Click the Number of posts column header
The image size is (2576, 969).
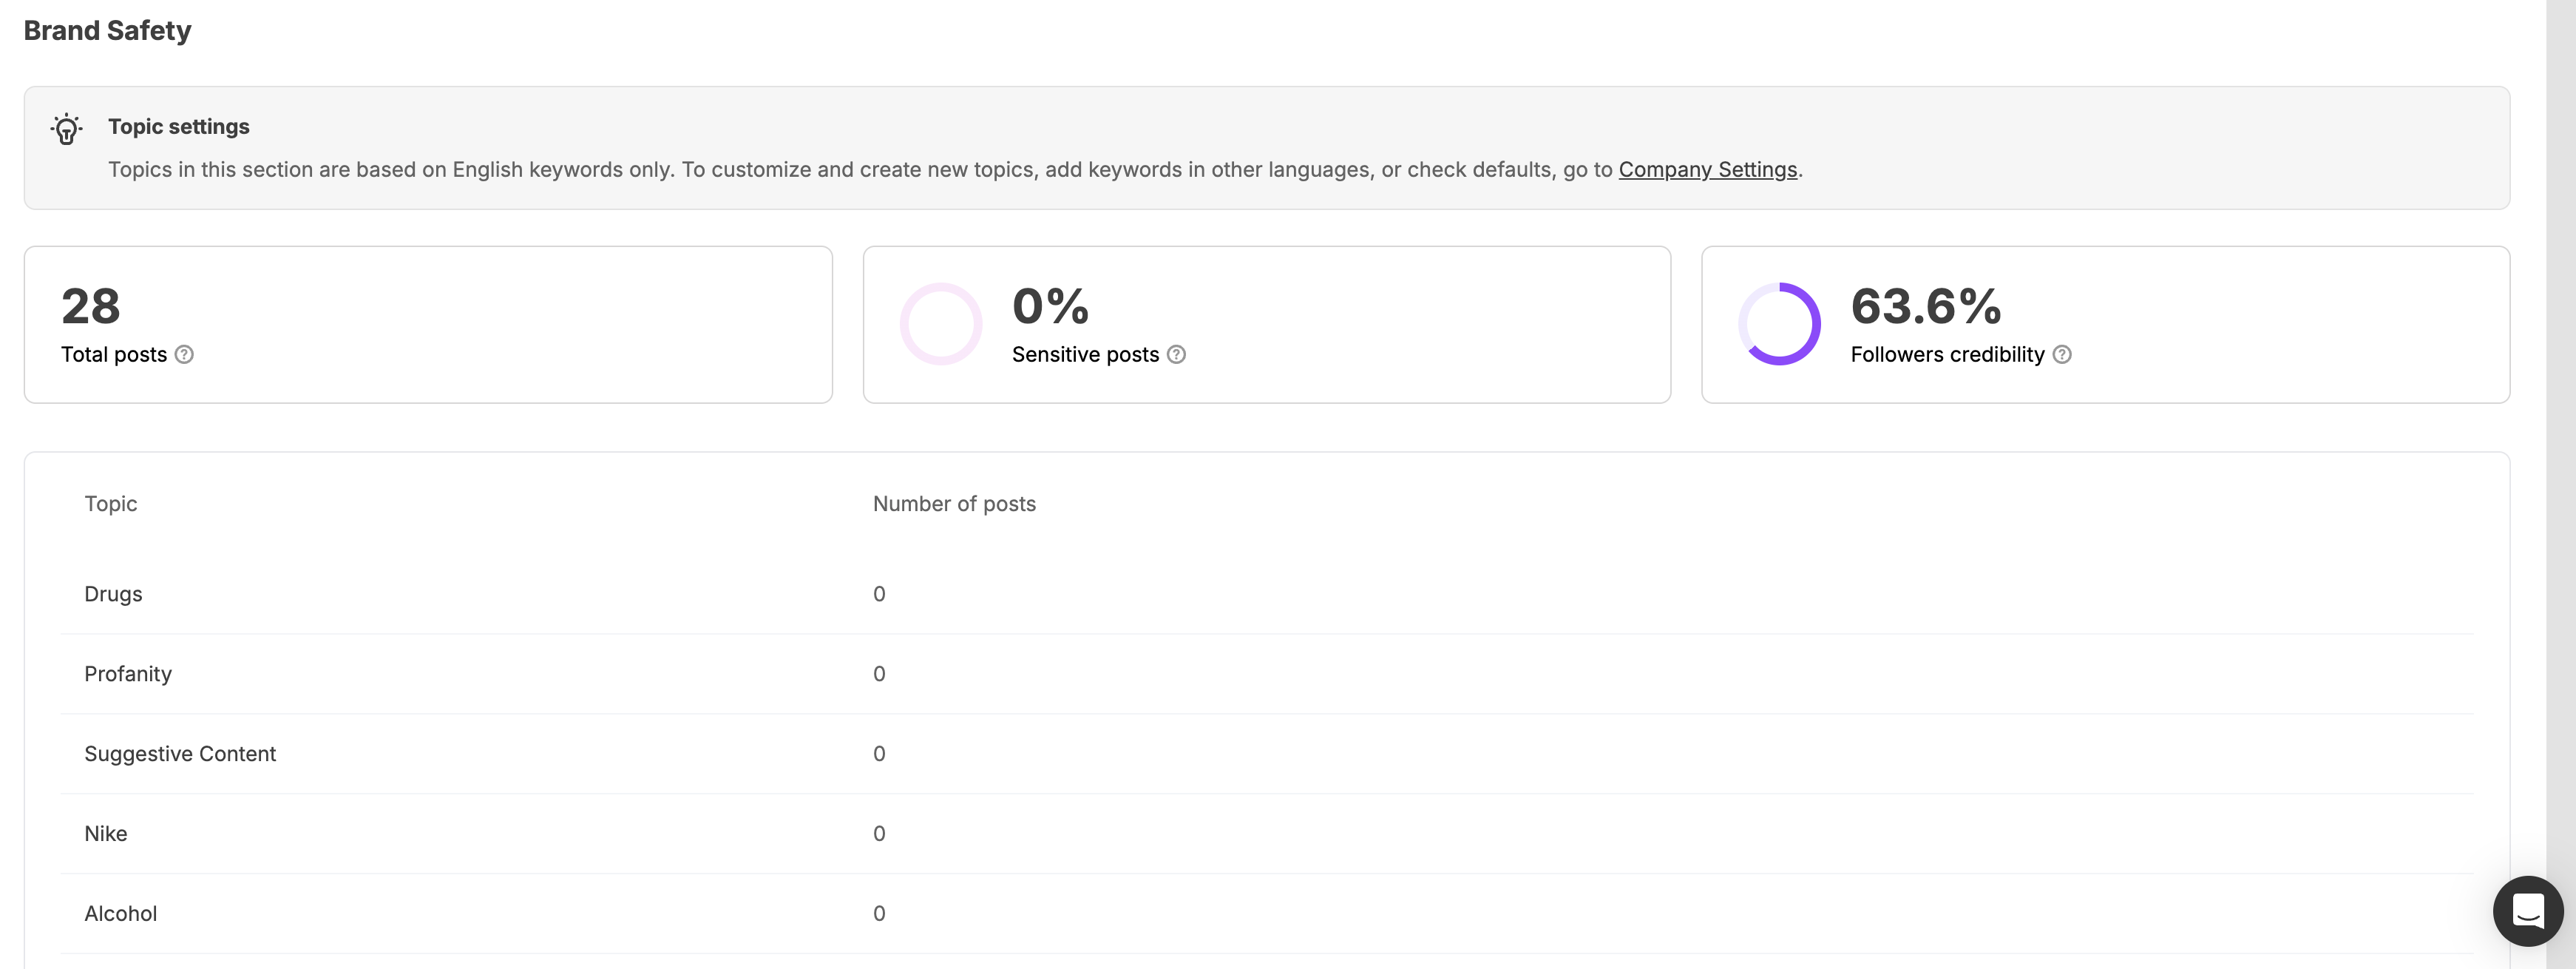(954, 504)
